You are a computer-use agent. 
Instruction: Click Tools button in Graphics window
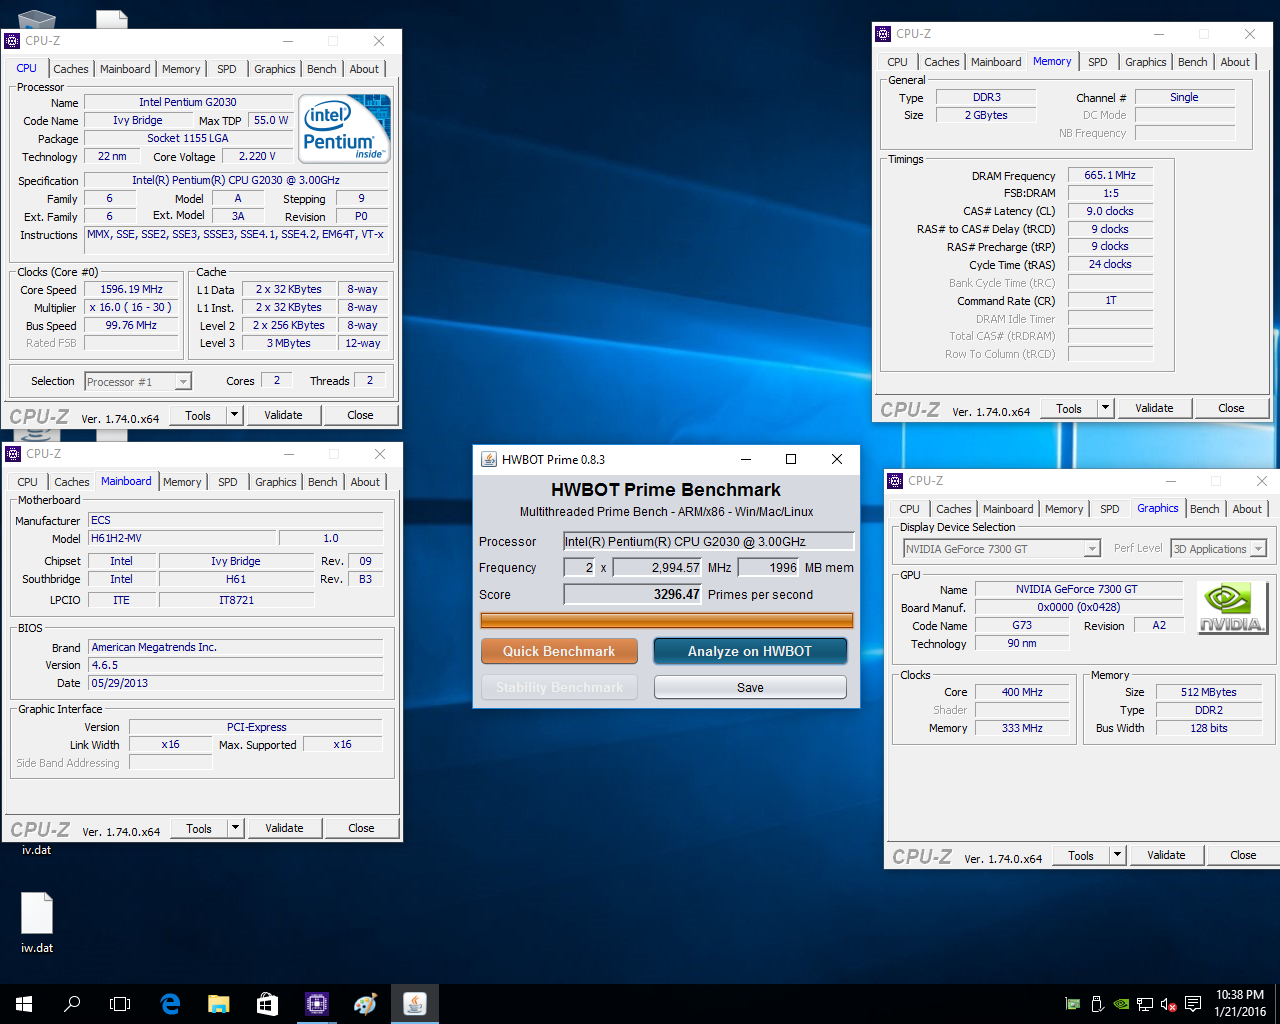click(x=1081, y=855)
